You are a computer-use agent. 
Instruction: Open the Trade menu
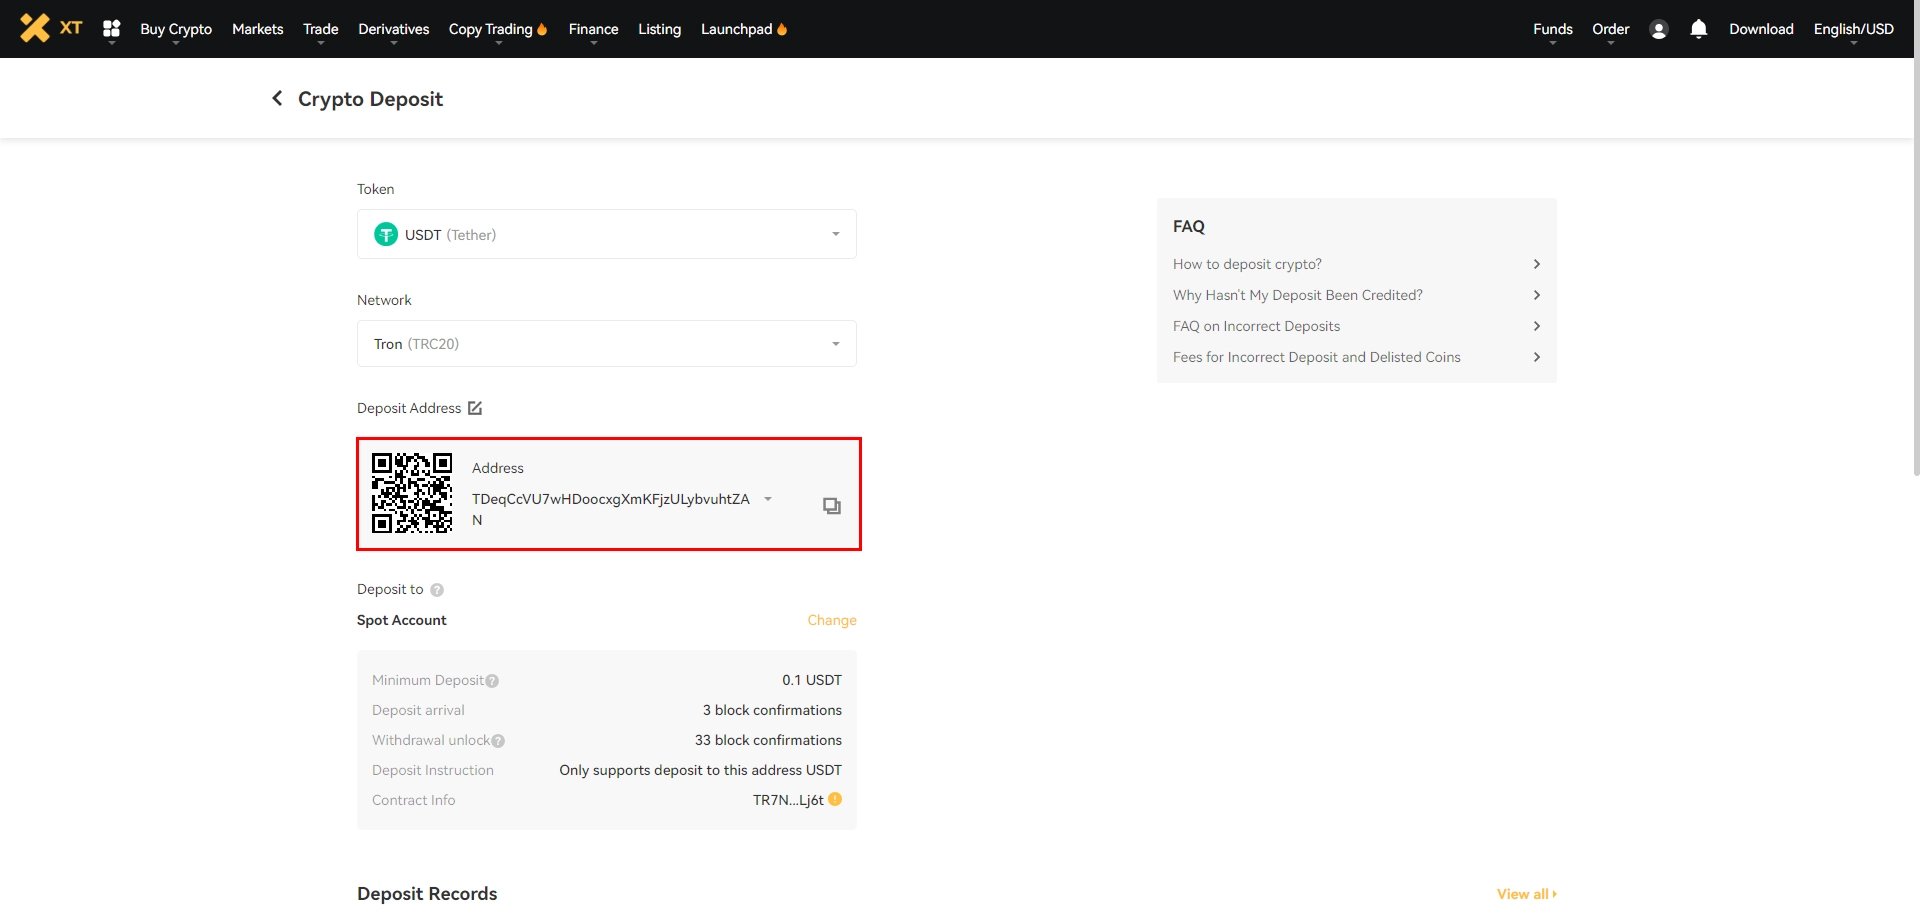tap(321, 29)
